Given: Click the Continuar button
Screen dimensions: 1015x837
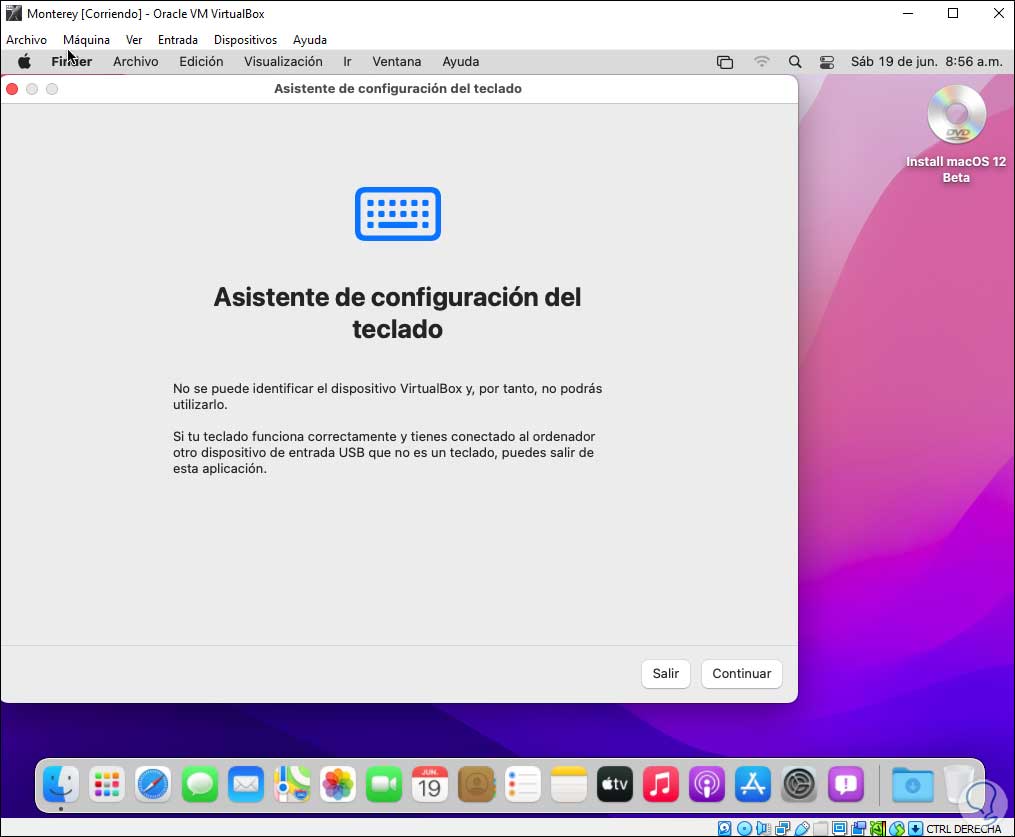Looking at the screenshot, I should [742, 674].
